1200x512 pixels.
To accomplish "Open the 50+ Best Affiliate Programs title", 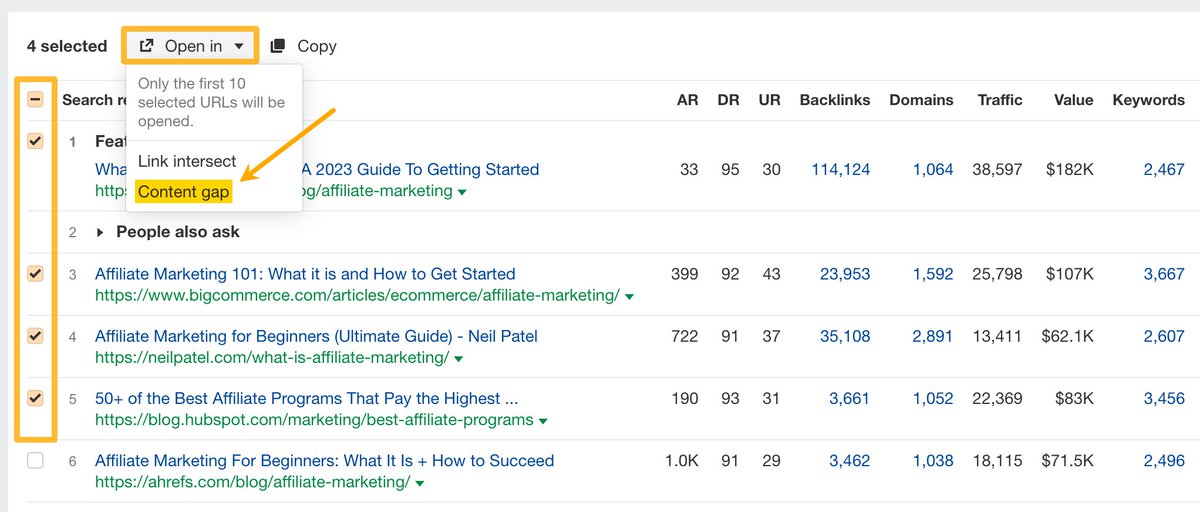I will click(x=306, y=398).
